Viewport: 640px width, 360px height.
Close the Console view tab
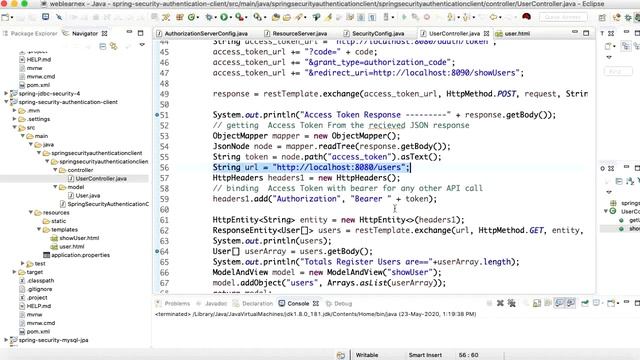[x=316, y=304]
